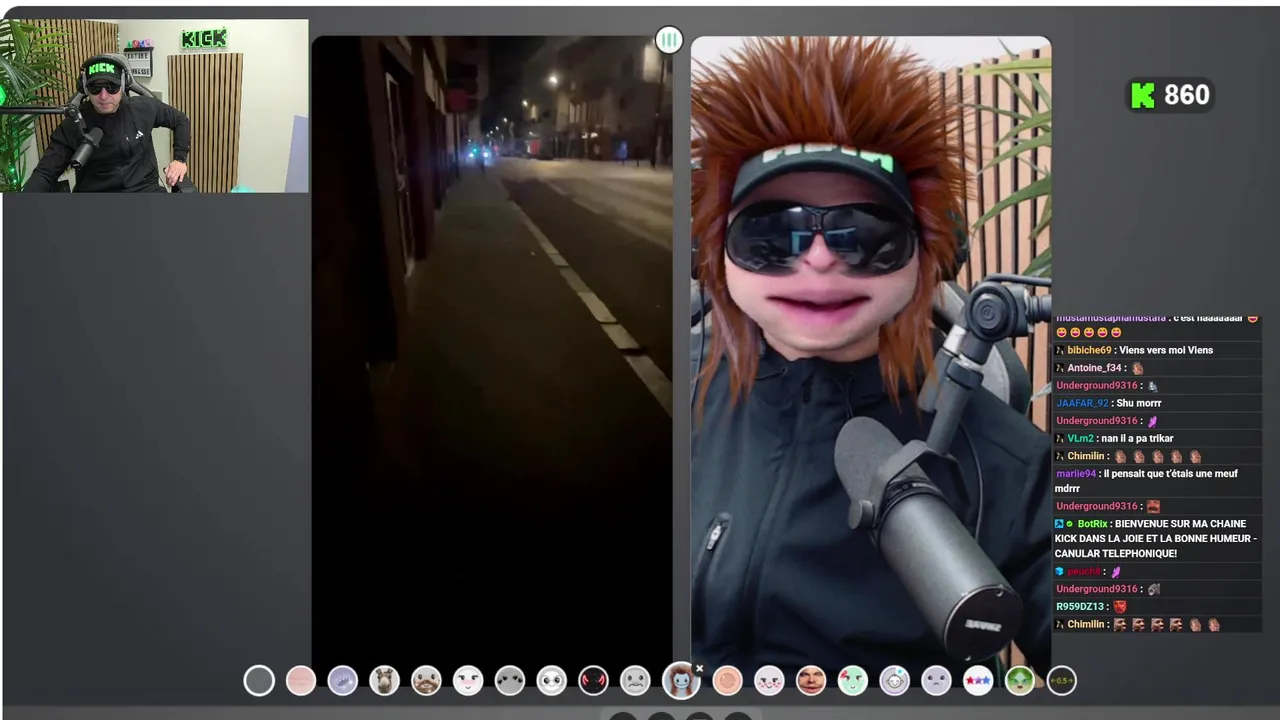Apply the white face pink cheeks filter
Image resolution: width=1280 pixels, height=720 pixels.
point(769,681)
